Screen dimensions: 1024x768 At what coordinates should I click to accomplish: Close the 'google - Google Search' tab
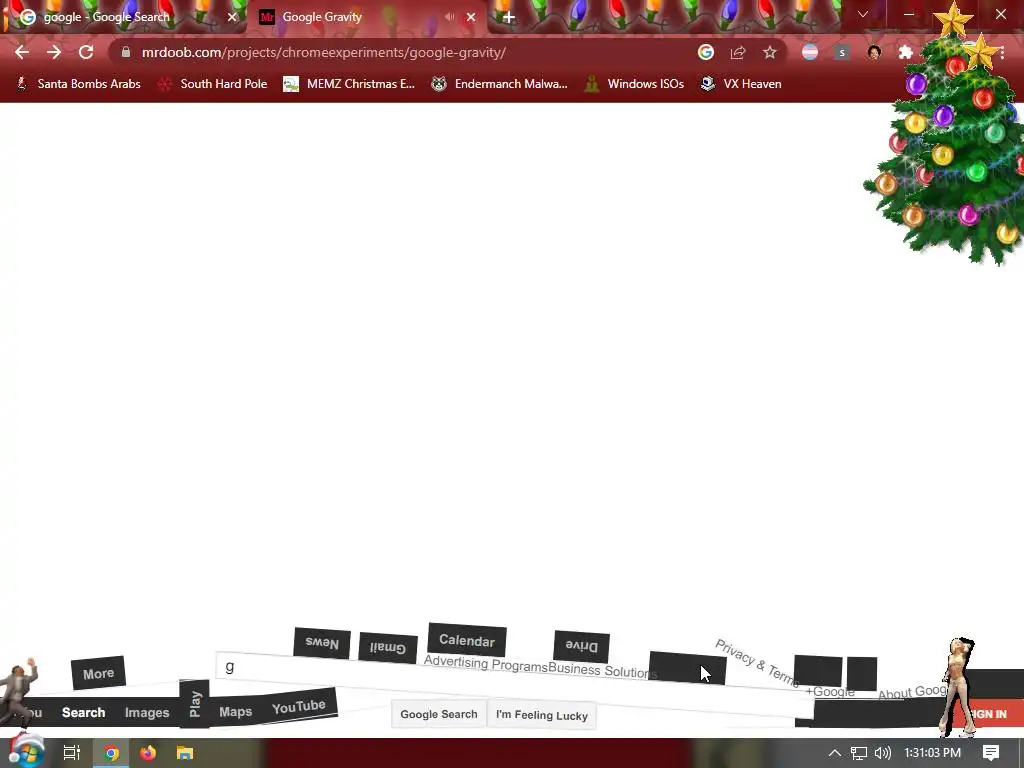pyautogui.click(x=232, y=17)
